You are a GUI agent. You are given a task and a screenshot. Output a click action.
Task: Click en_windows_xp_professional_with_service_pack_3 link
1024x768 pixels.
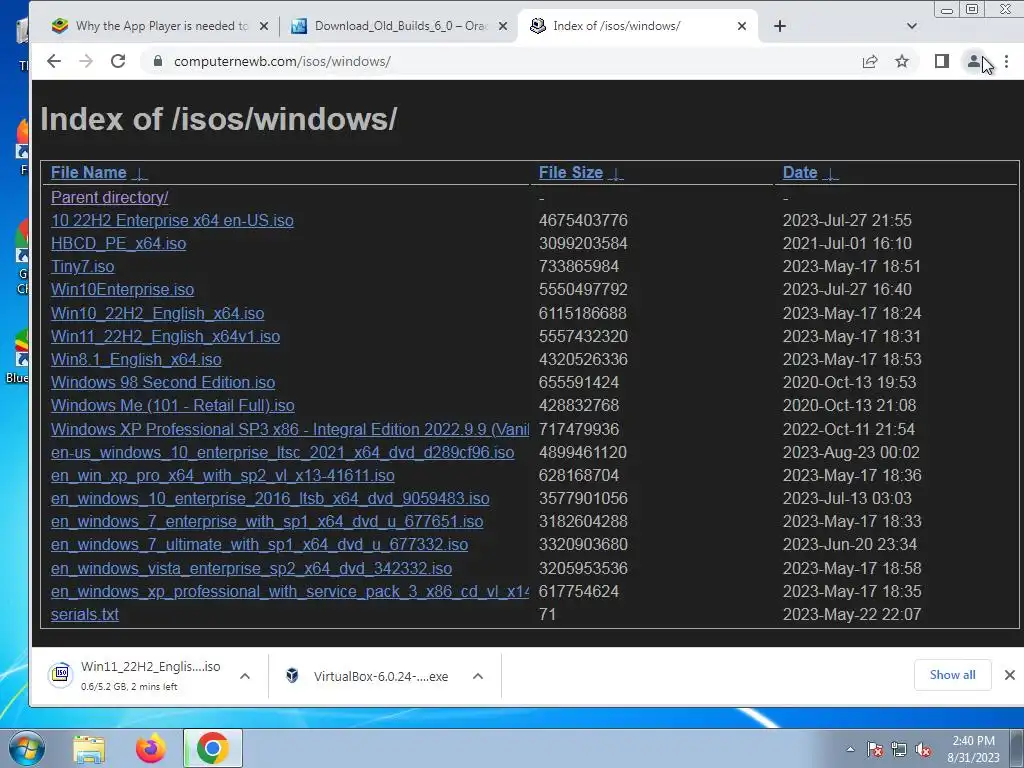290,591
